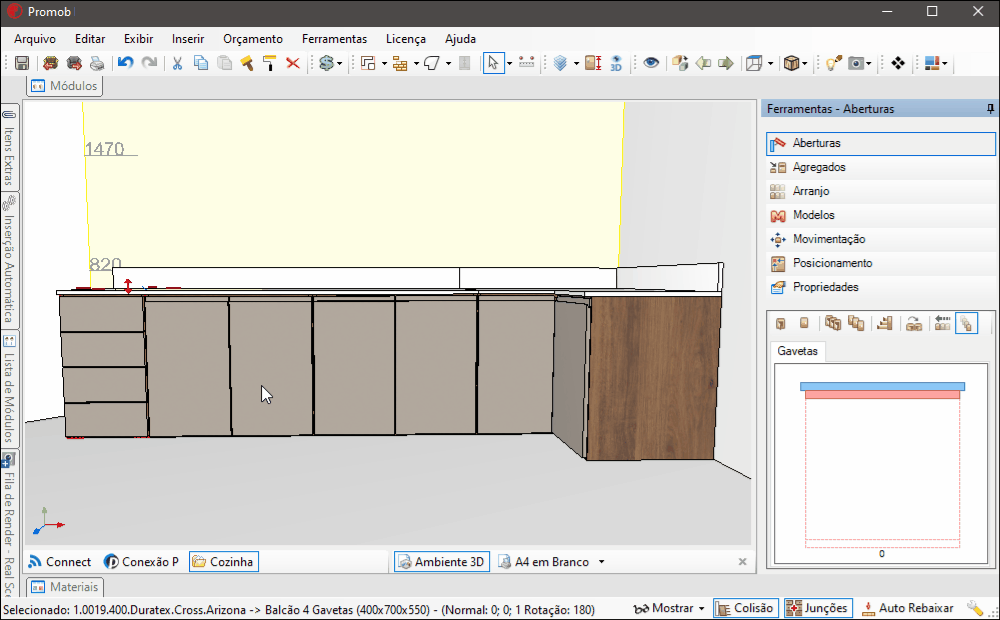1000x620 pixels.
Task: Copy selection with the Copy icon
Action: coord(201,63)
